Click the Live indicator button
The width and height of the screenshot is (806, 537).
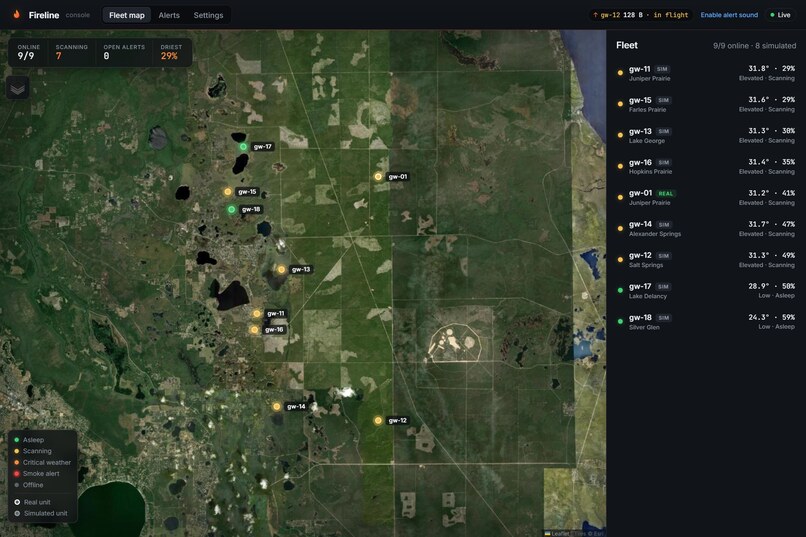click(x=780, y=15)
